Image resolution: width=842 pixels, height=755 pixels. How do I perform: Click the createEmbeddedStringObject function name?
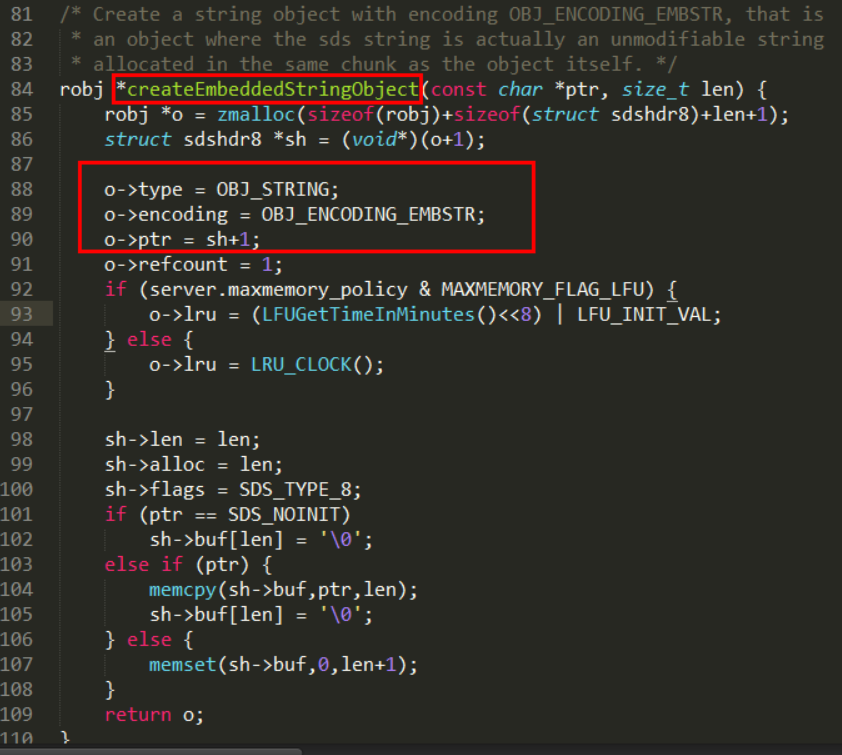click(x=272, y=89)
